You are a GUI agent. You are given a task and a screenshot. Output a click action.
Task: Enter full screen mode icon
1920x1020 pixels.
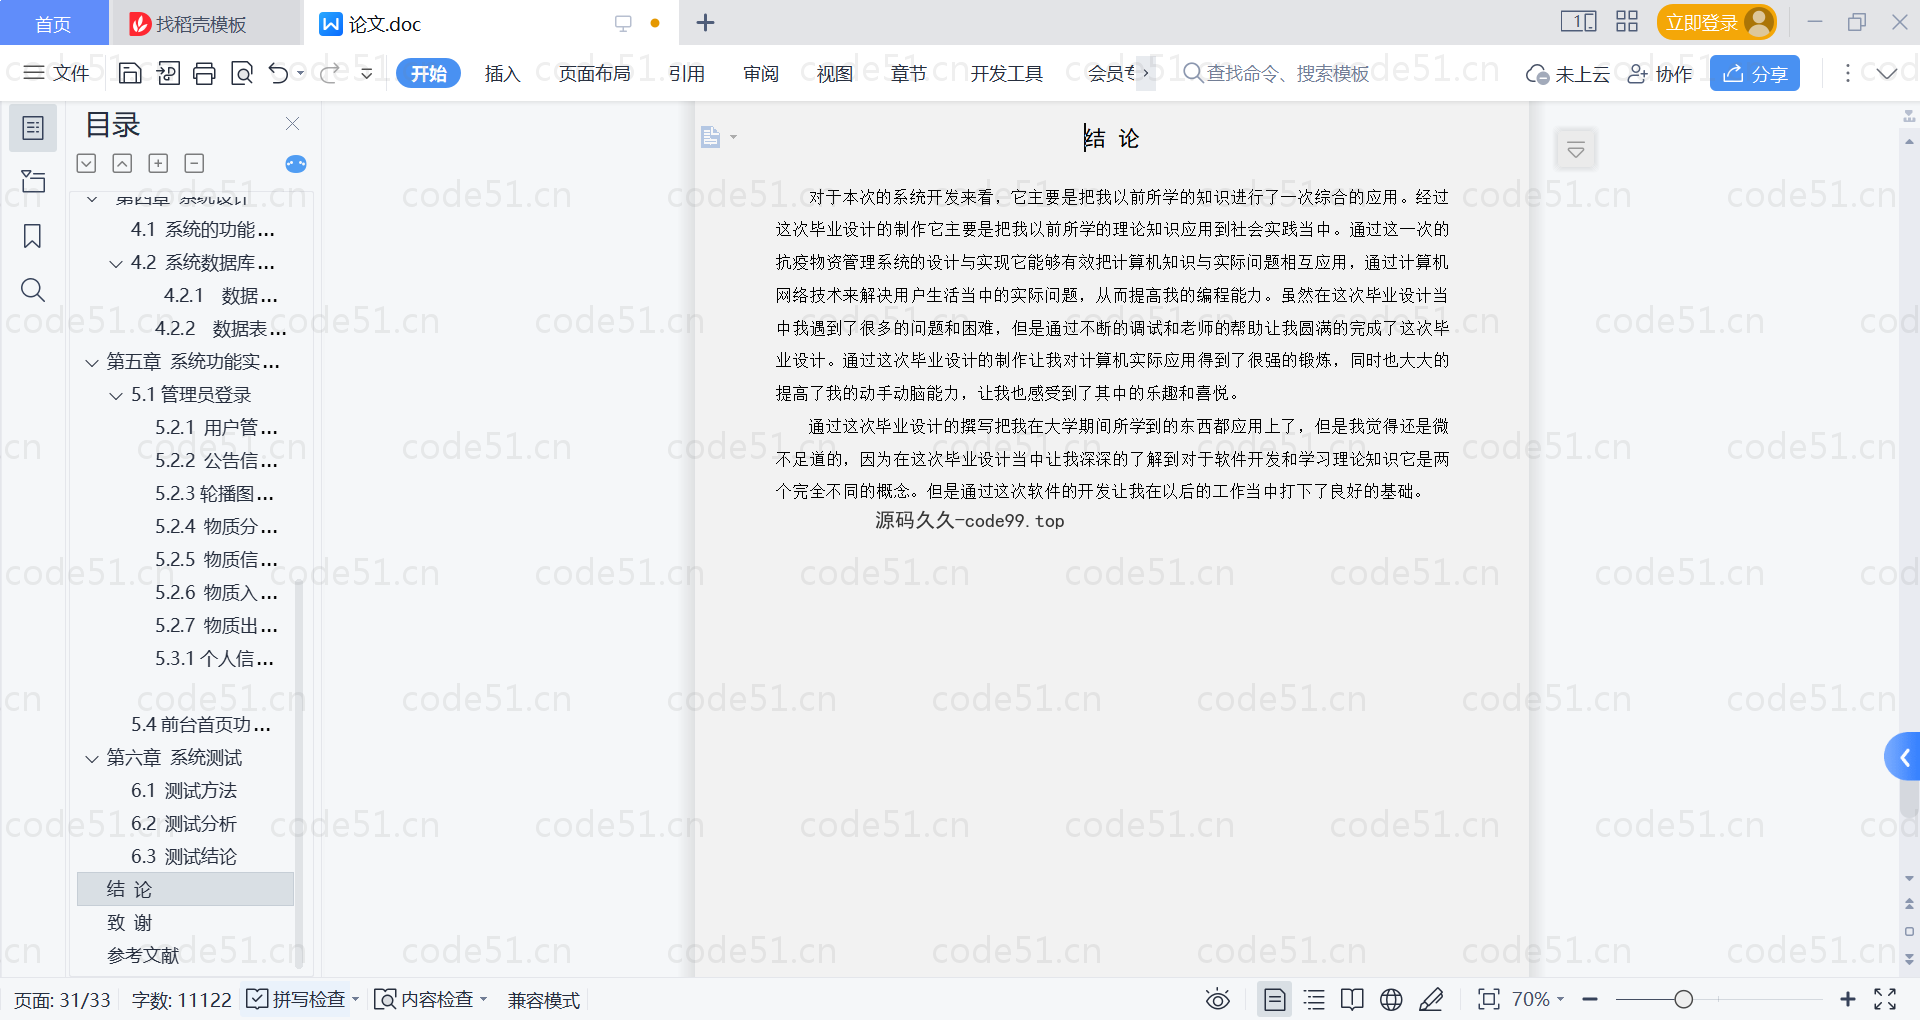pyautogui.click(x=1885, y=999)
